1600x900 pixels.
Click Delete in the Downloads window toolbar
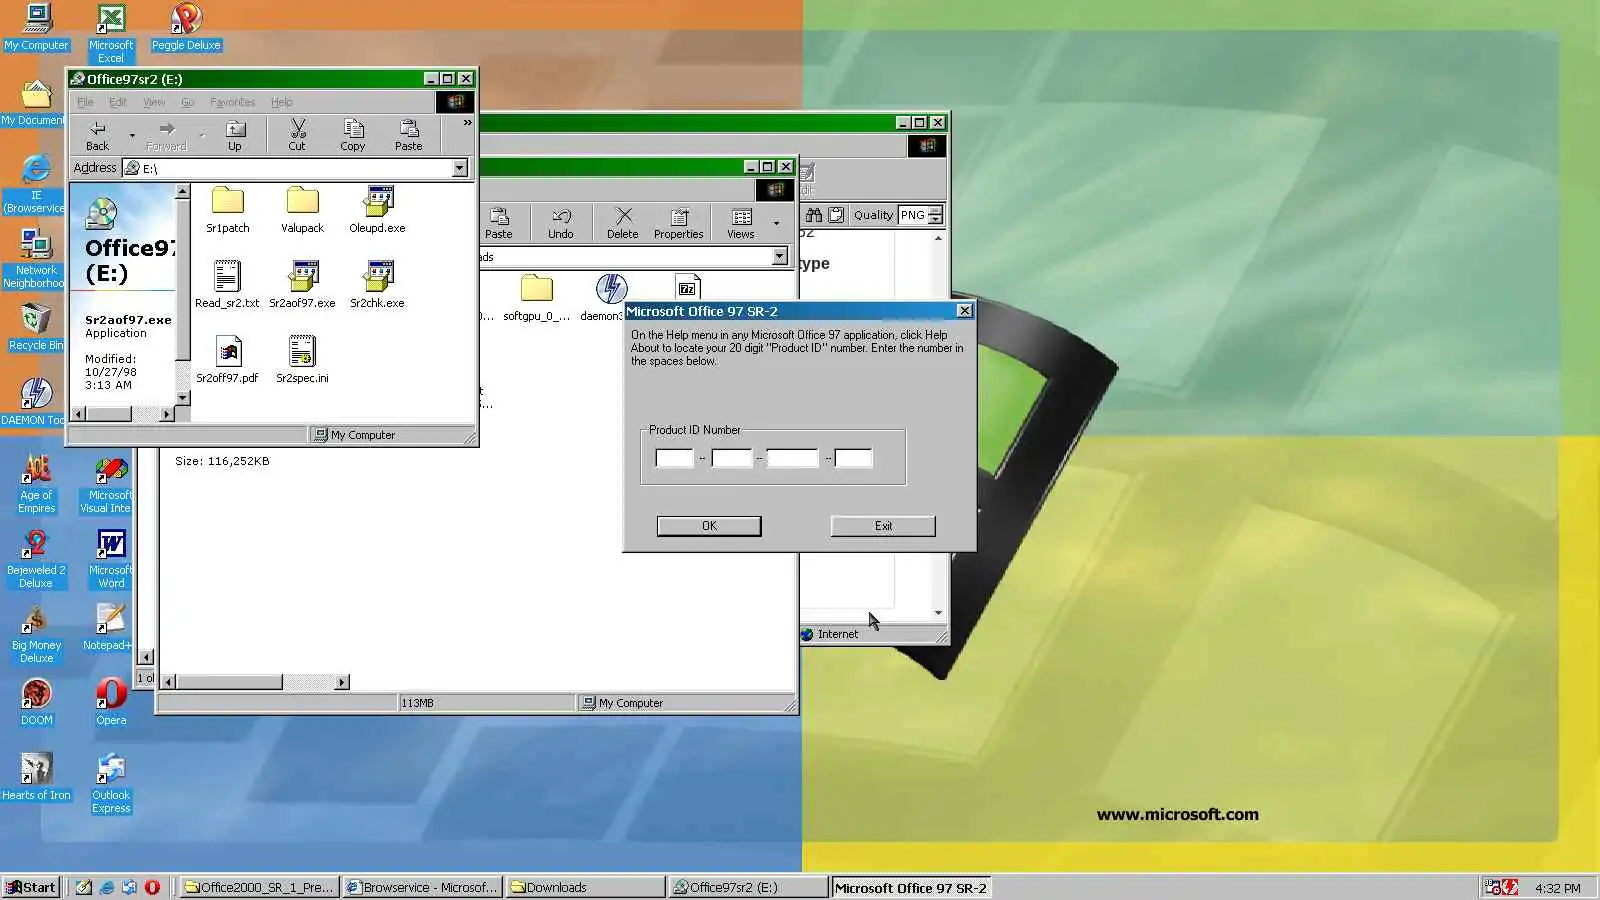tap(622, 223)
